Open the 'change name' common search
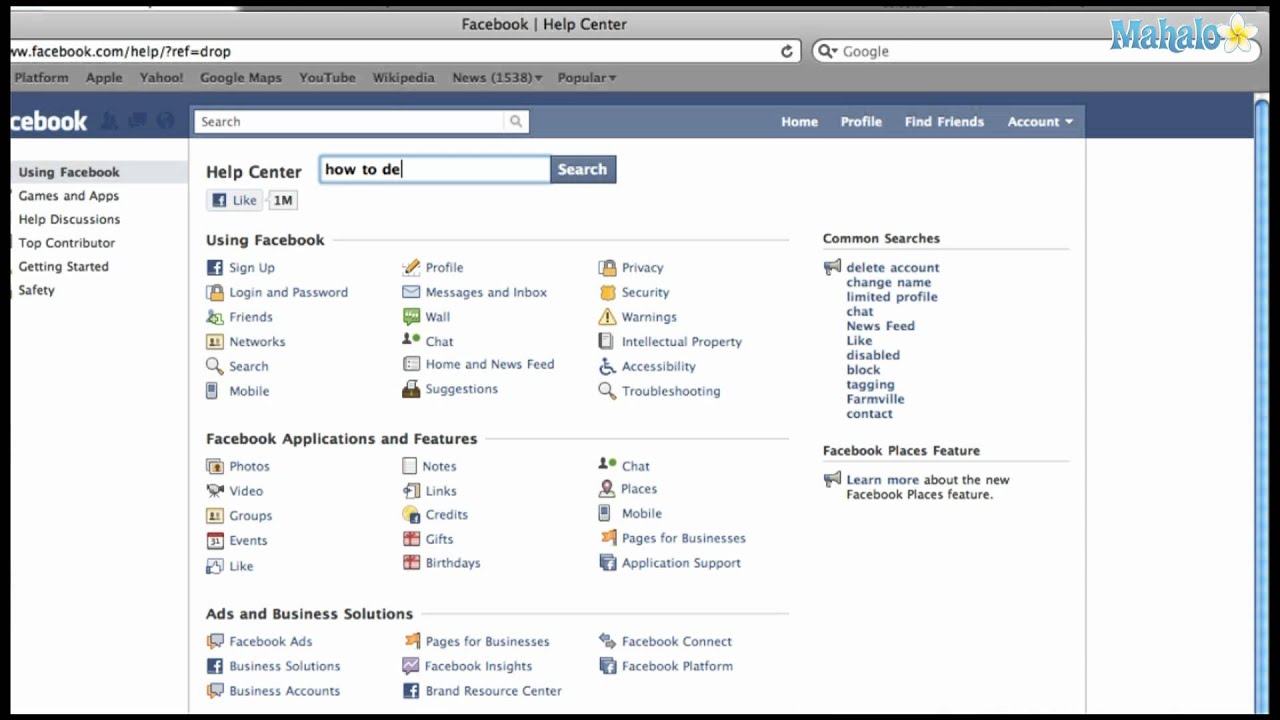This screenshot has height=720, width=1280. (x=888, y=282)
